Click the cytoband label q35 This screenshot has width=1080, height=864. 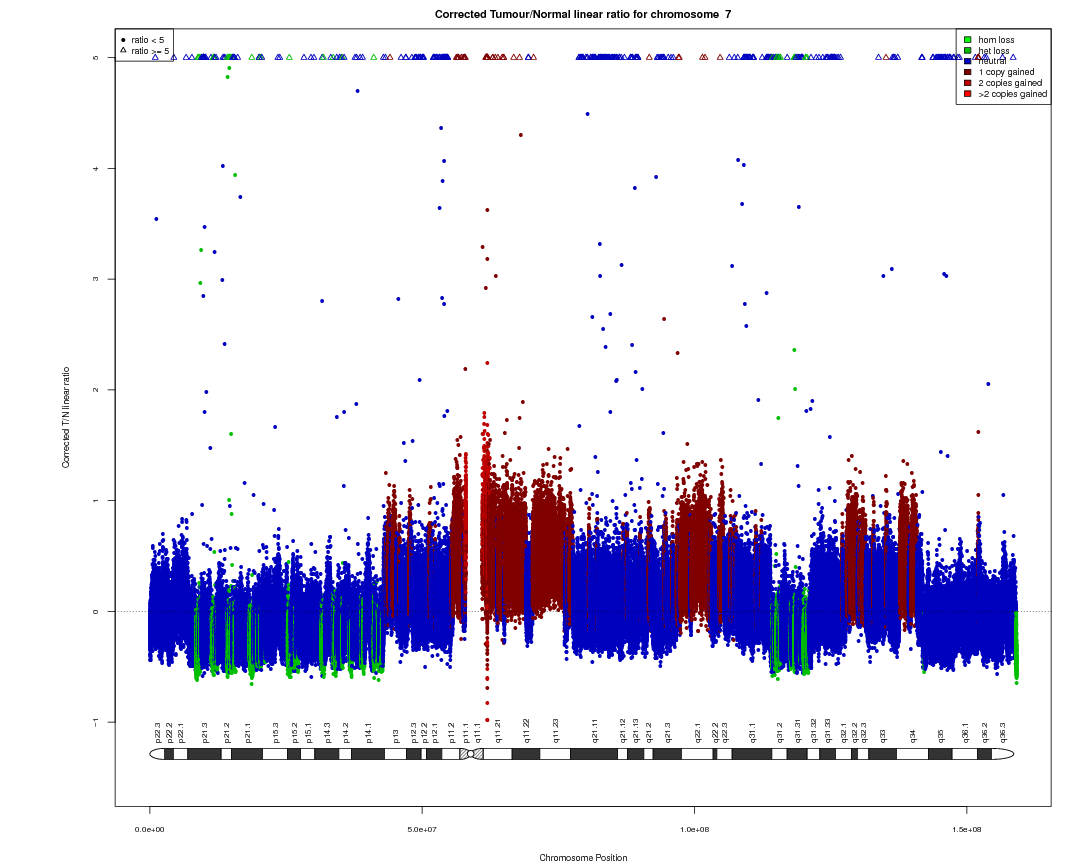941,735
